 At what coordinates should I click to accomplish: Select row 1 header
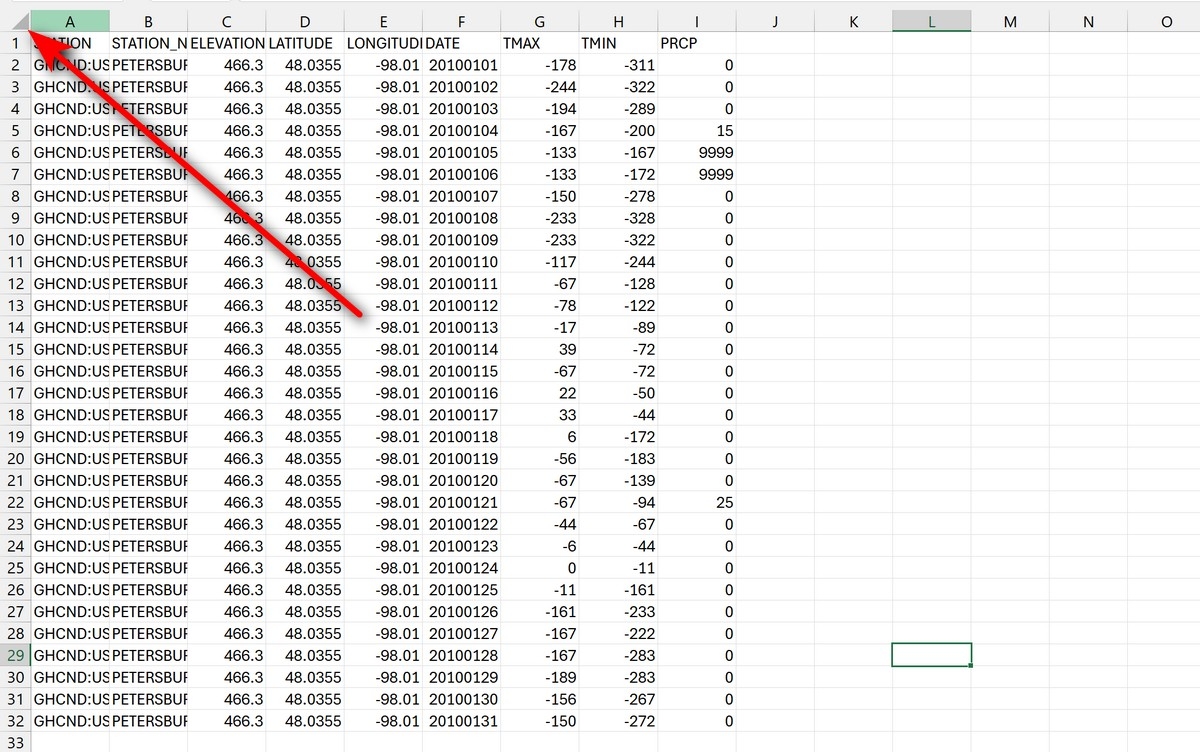click(15, 43)
